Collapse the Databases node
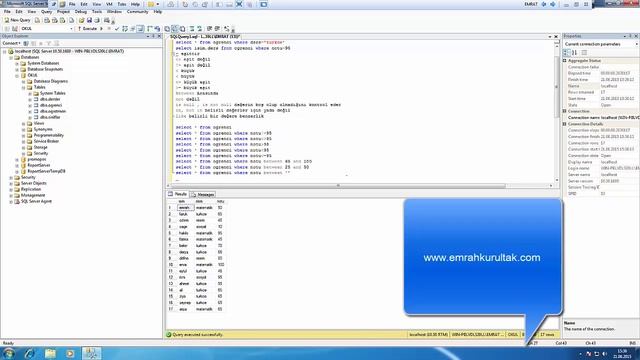The width and height of the screenshot is (640, 360). coord(11,58)
